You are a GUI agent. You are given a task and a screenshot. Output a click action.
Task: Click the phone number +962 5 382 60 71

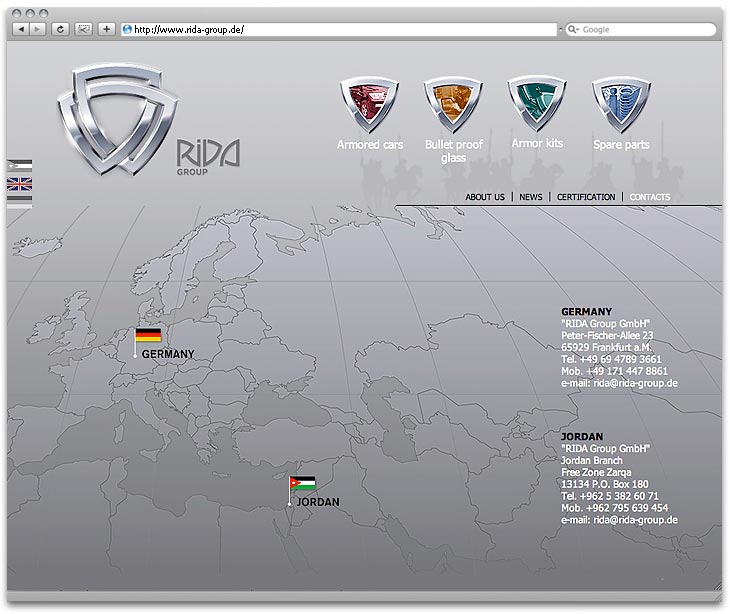click(x=619, y=496)
